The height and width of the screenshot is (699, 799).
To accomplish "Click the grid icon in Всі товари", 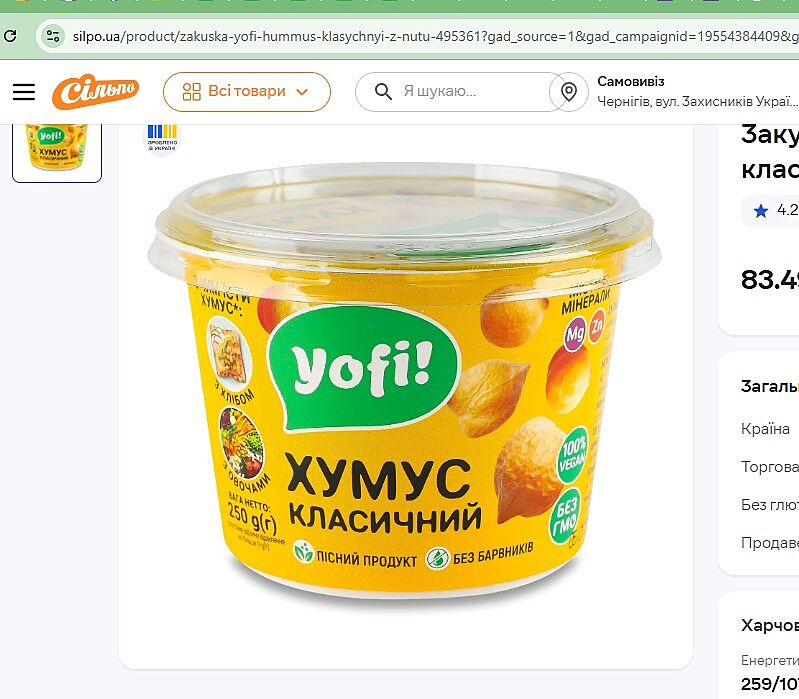I will click(192, 92).
